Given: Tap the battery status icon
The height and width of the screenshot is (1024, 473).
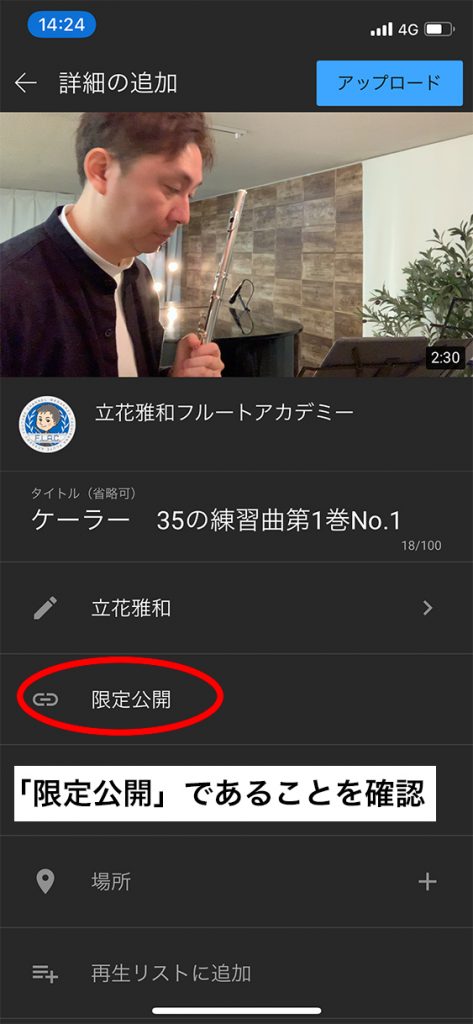Looking at the screenshot, I should pyautogui.click(x=438, y=29).
